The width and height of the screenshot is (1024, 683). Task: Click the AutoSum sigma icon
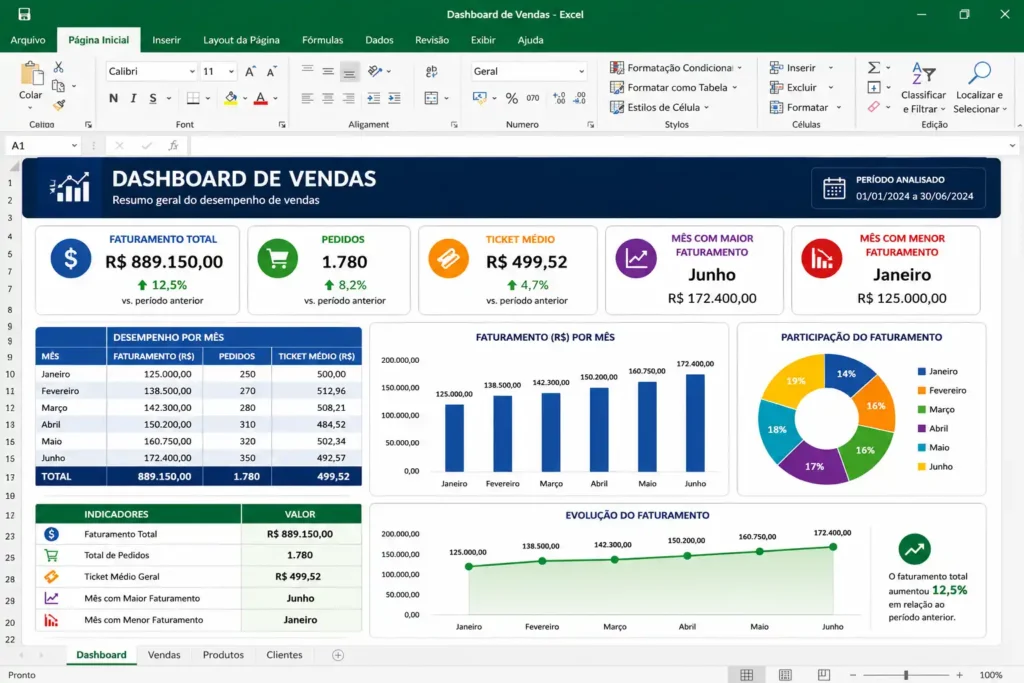[x=873, y=67]
